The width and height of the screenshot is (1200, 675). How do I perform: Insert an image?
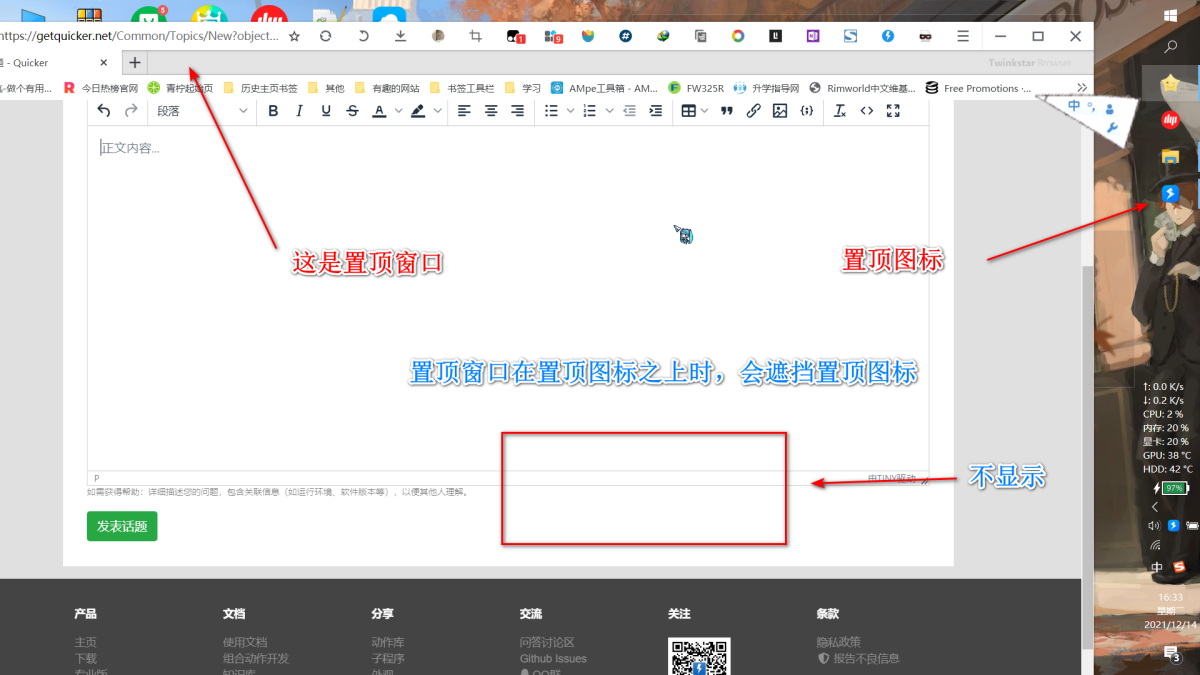[x=780, y=111]
